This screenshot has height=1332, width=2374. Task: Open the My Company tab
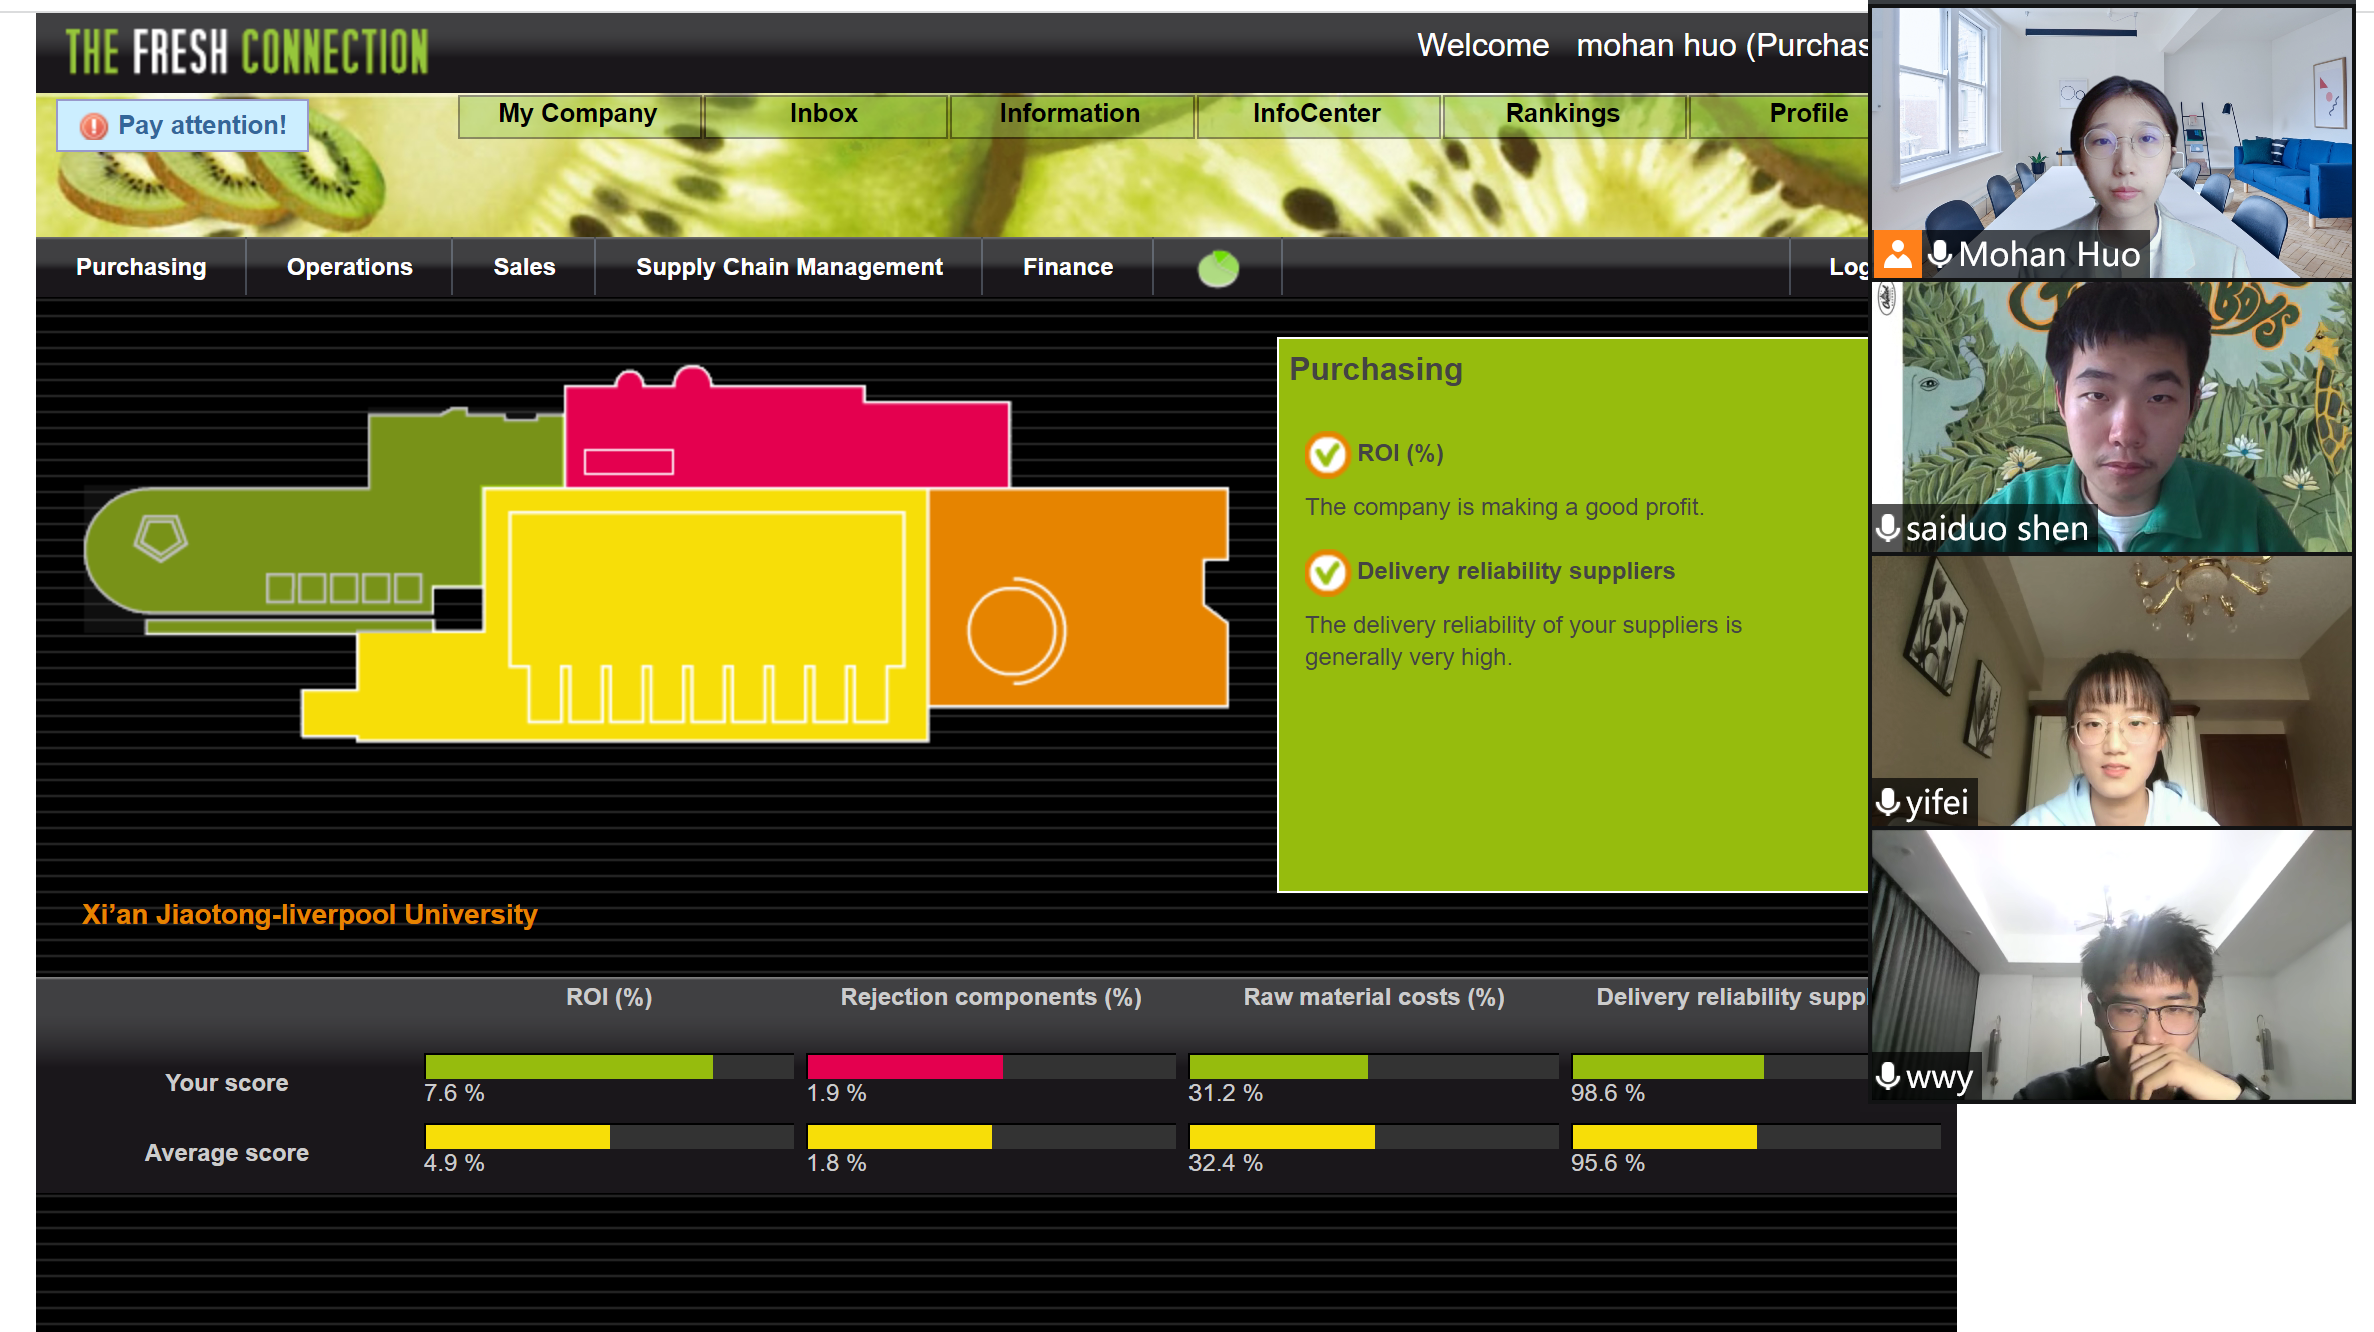tap(578, 114)
